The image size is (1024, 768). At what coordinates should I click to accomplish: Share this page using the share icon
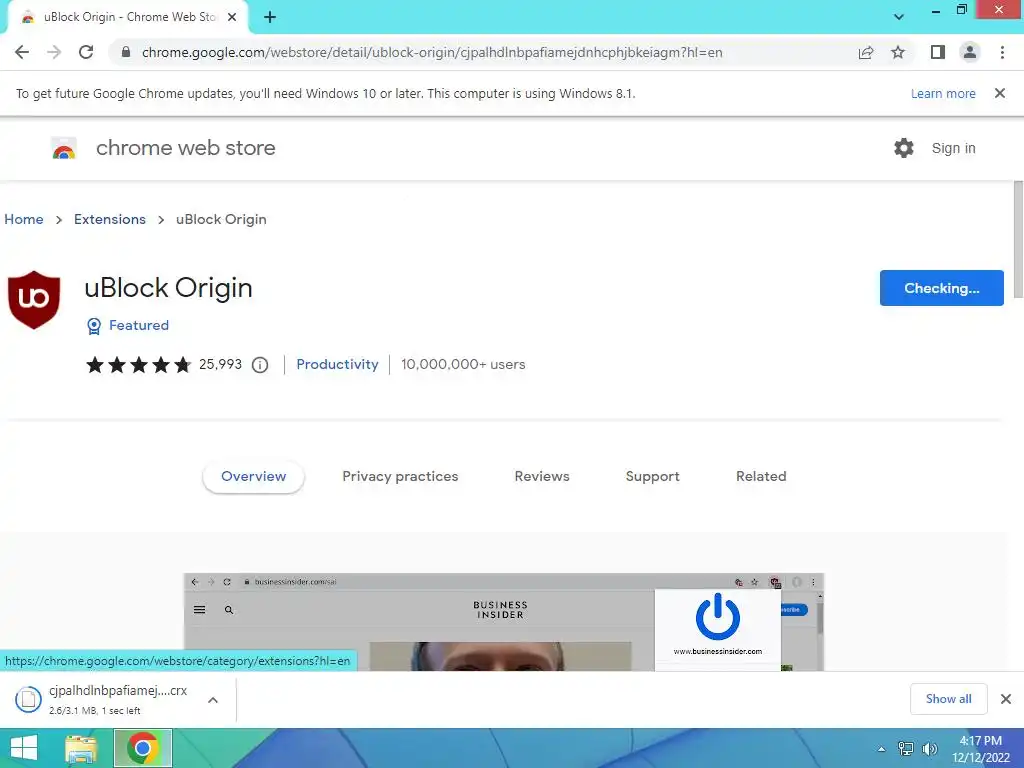tap(866, 52)
